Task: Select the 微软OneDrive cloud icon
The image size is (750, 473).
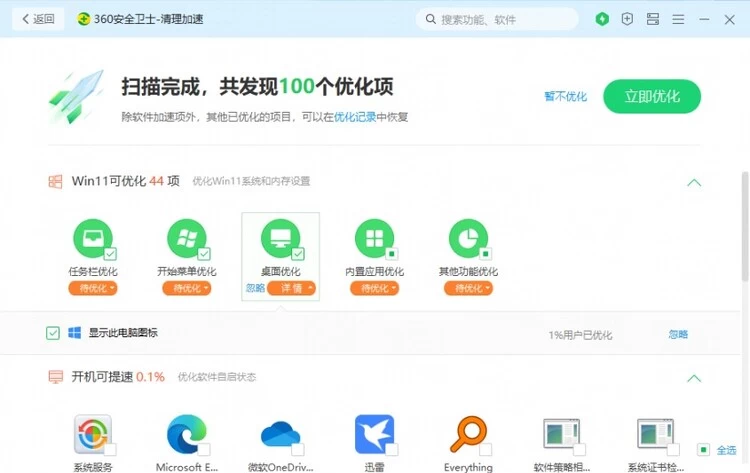Action: click(280, 435)
